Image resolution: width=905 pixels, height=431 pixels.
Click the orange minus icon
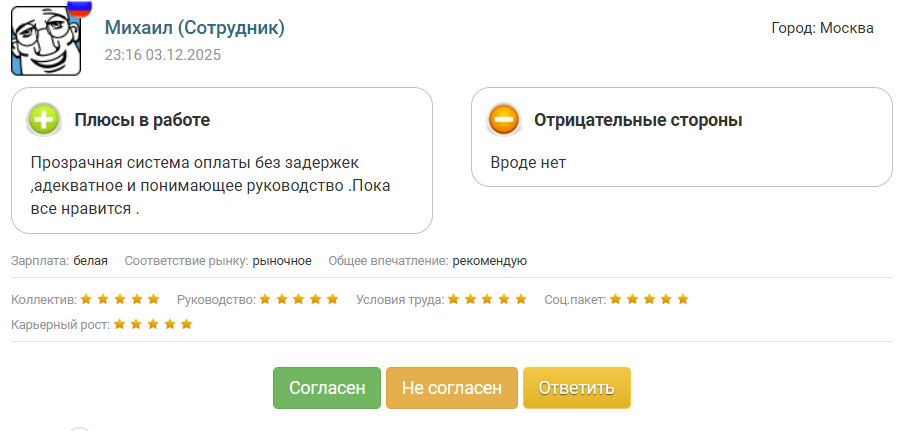[x=504, y=120]
